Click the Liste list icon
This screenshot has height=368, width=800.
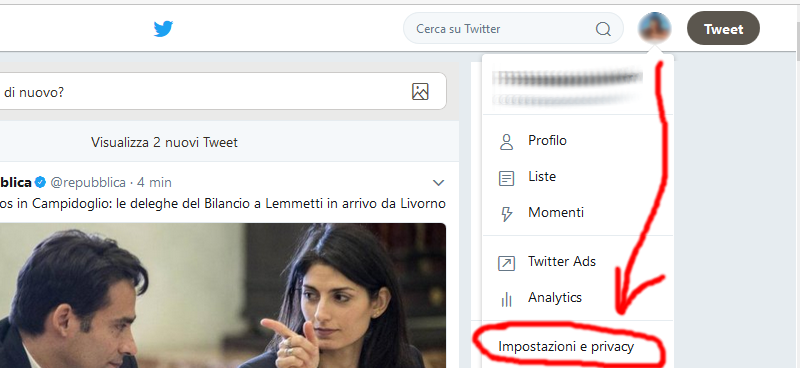point(506,178)
